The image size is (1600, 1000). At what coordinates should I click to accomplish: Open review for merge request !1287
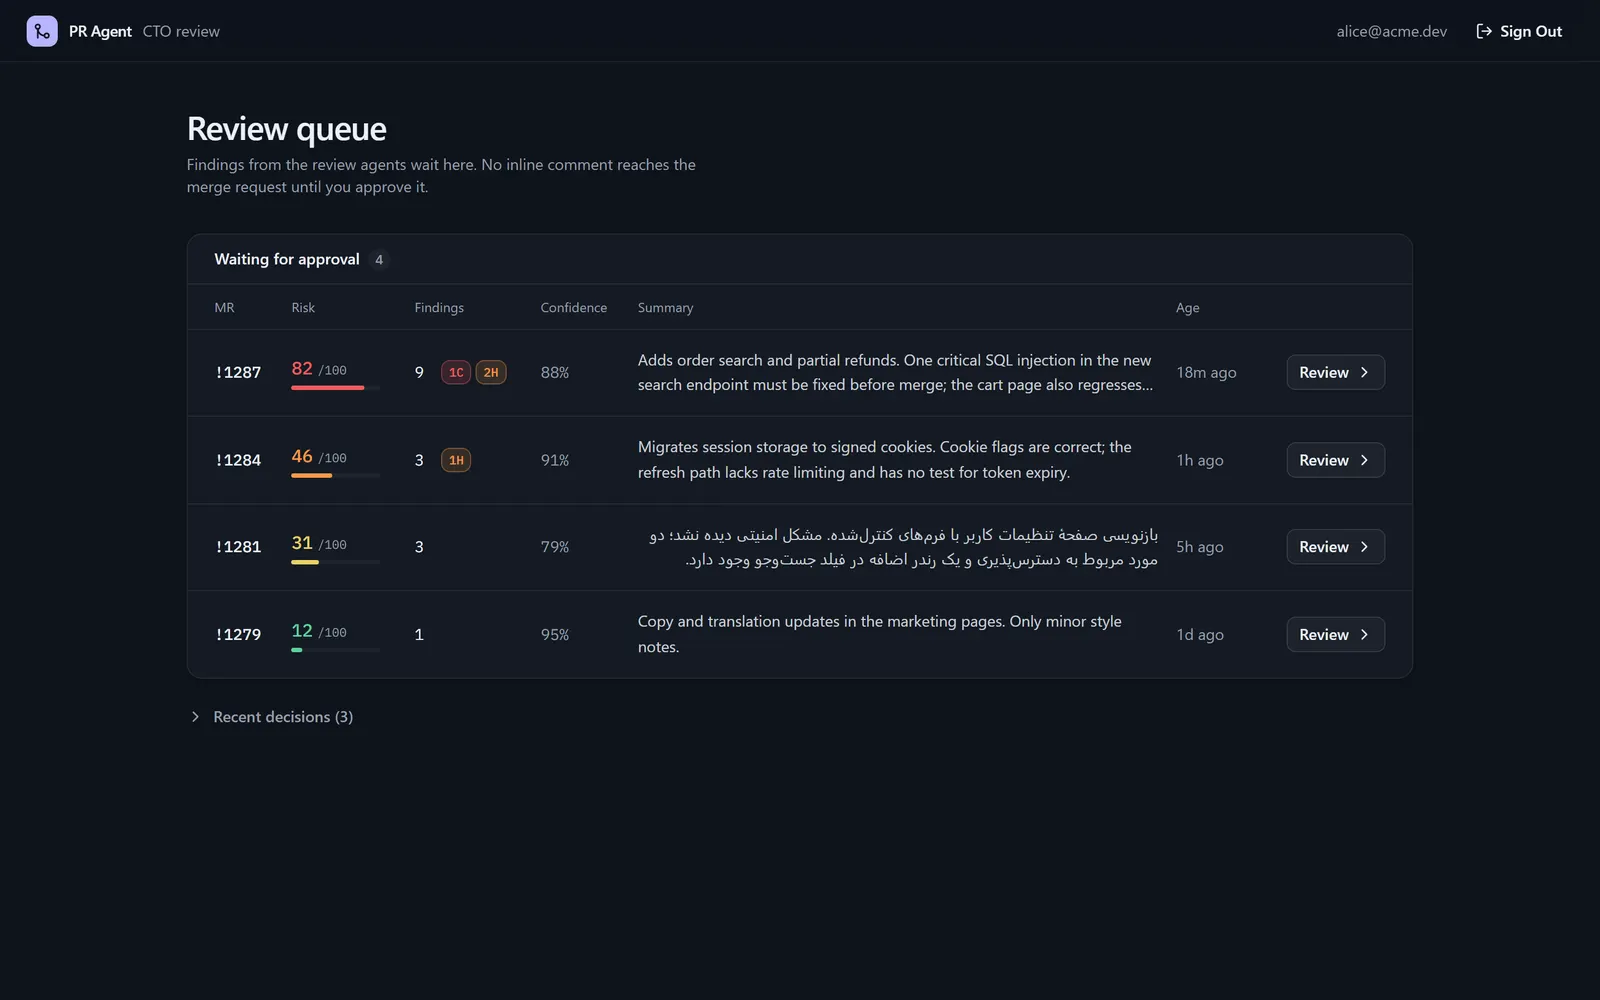[1335, 372]
